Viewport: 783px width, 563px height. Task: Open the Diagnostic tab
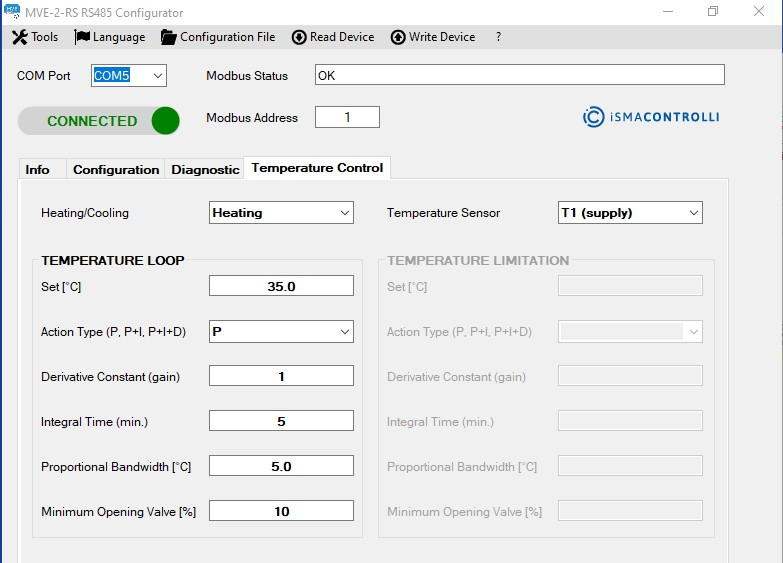coord(205,169)
